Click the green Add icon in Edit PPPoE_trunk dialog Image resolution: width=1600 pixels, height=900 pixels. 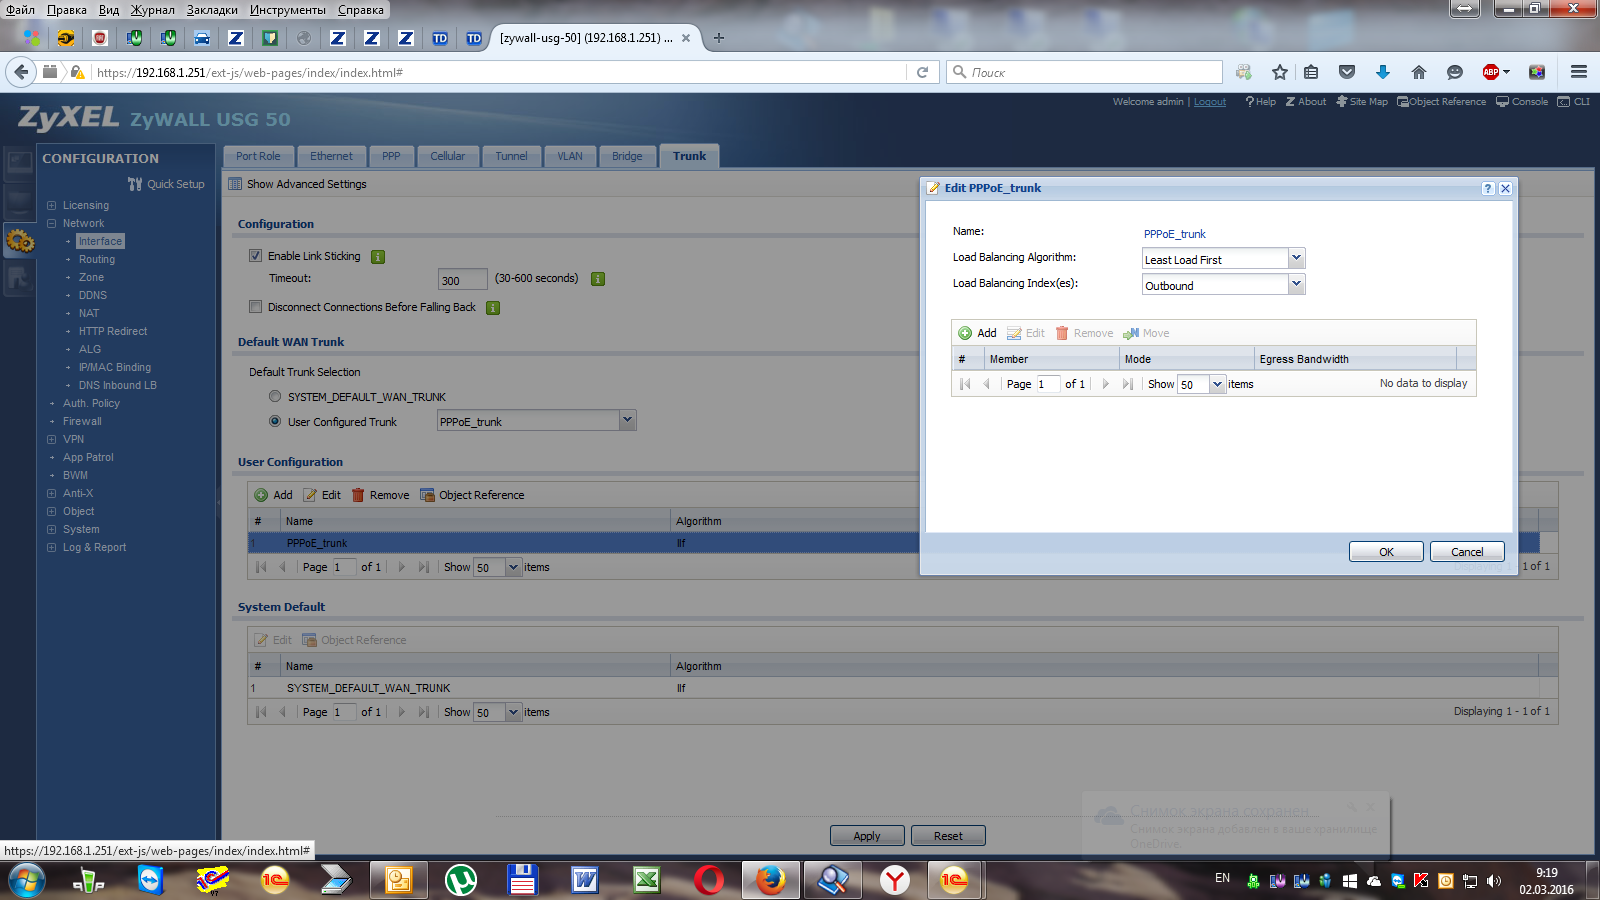tap(965, 333)
